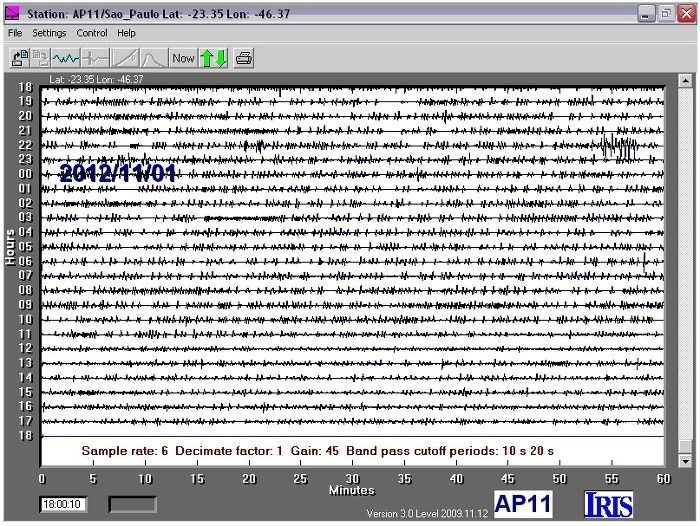
Task: Click the open file toolbar icon
Action: [20, 58]
